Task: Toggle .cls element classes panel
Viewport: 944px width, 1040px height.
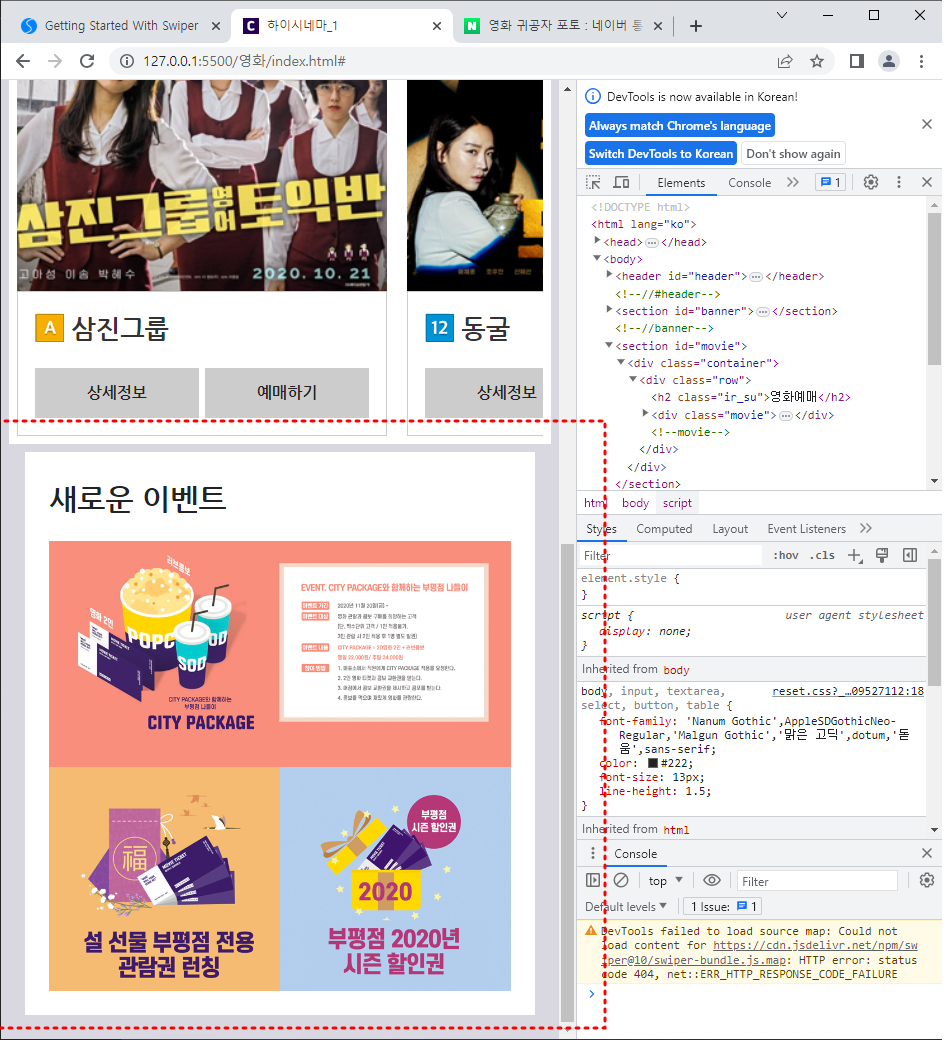Action: pos(822,556)
